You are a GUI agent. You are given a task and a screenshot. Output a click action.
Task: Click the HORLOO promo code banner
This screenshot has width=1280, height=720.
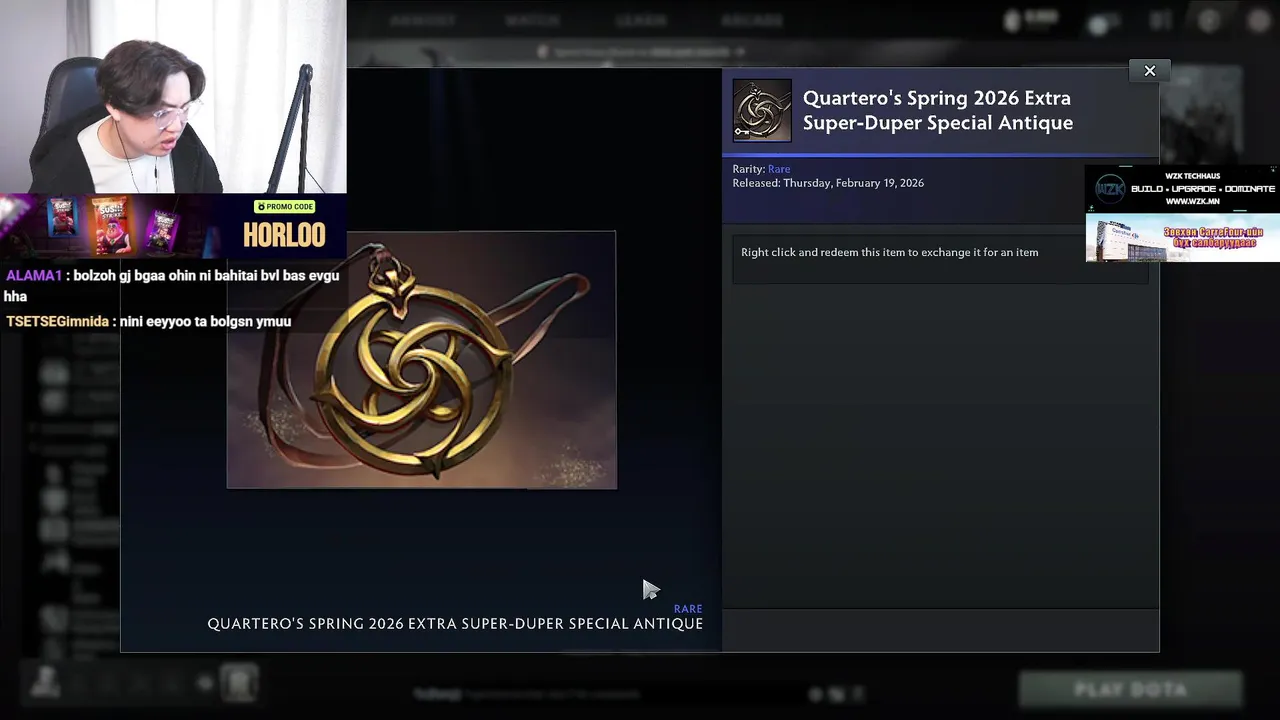[173, 227]
